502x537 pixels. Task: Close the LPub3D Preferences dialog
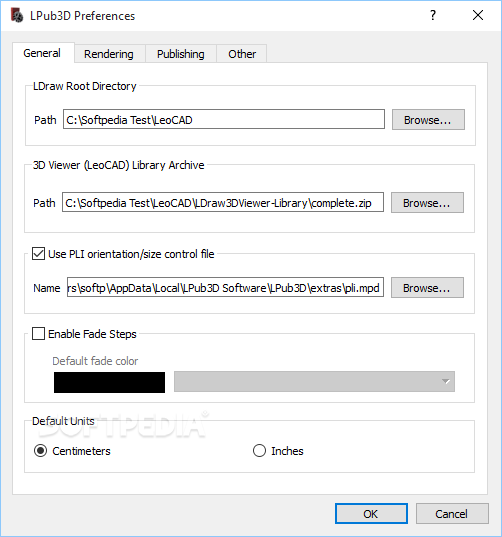478,15
